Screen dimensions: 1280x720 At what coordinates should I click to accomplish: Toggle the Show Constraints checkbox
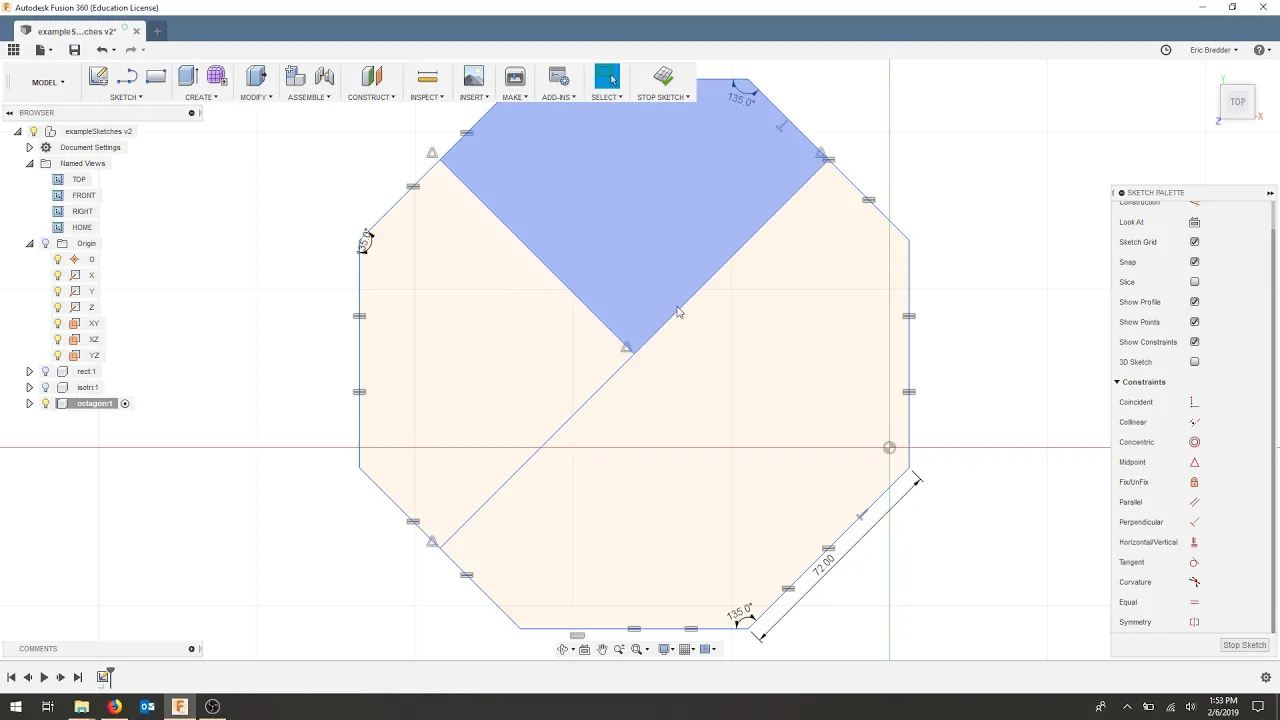(x=1194, y=342)
